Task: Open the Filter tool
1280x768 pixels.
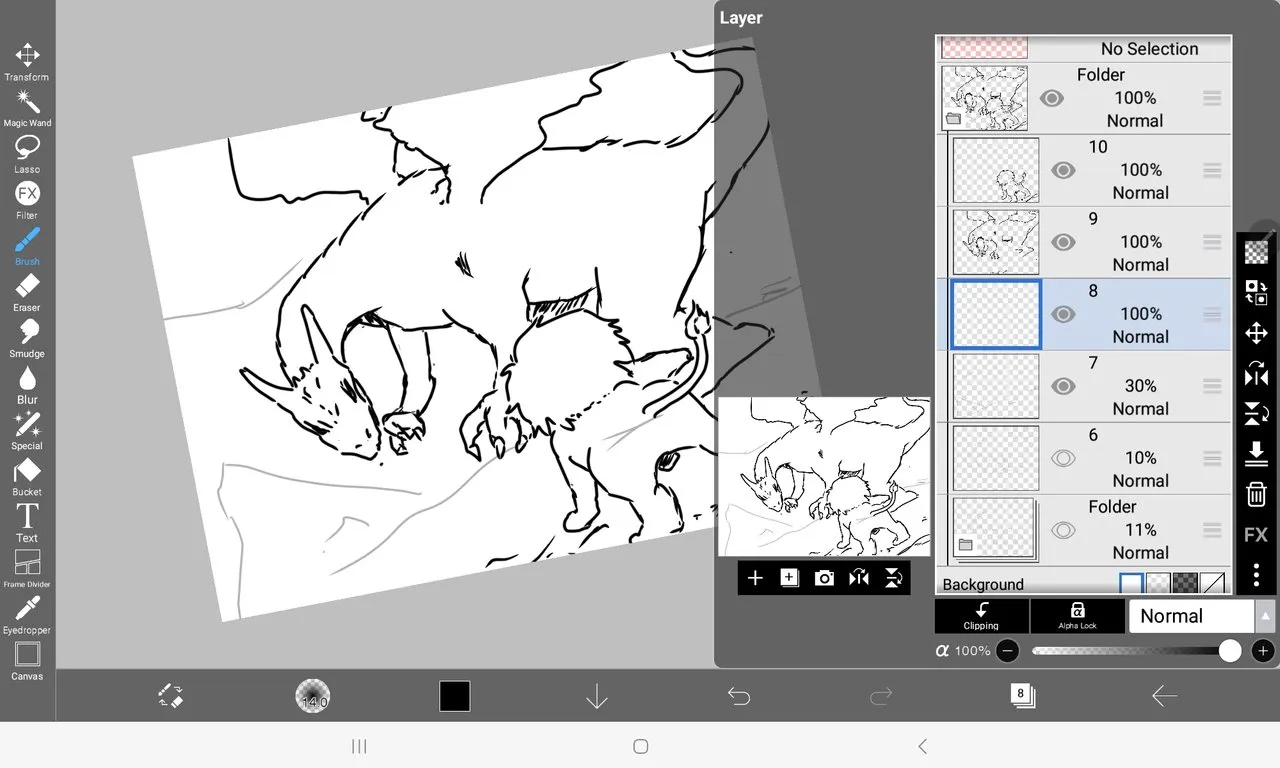Action: pyautogui.click(x=27, y=201)
